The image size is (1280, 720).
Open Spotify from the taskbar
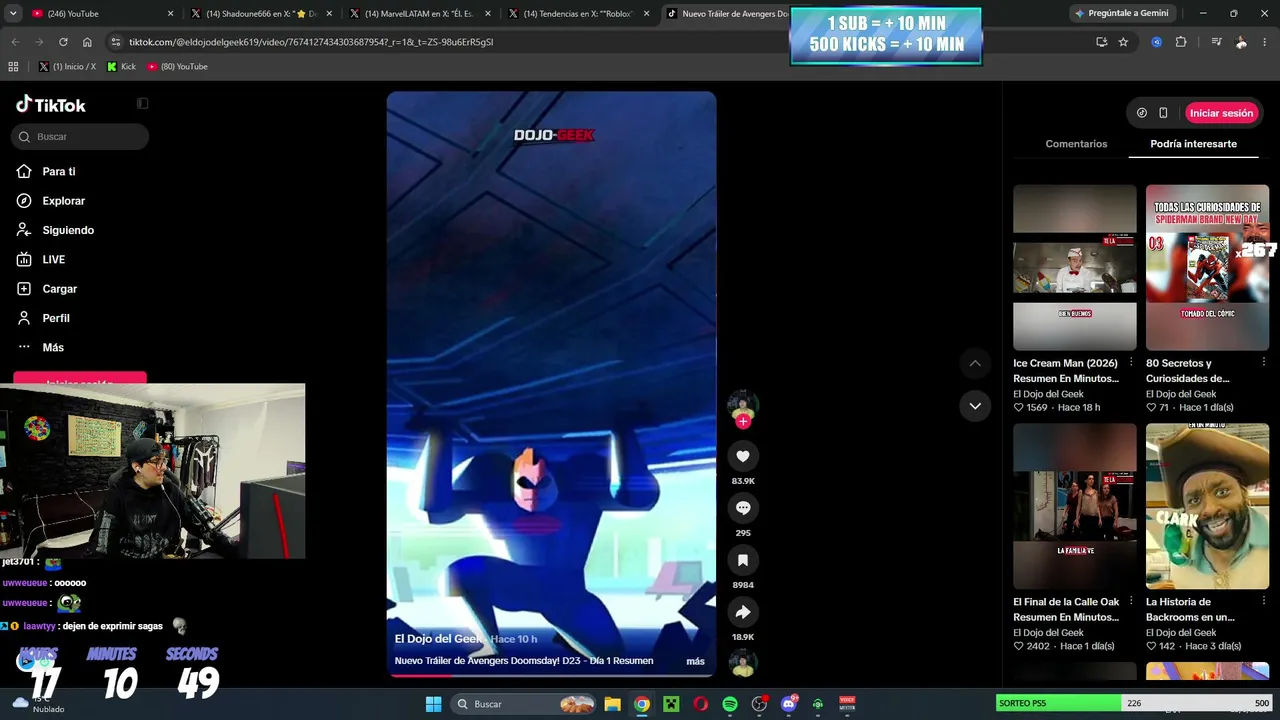point(730,704)
